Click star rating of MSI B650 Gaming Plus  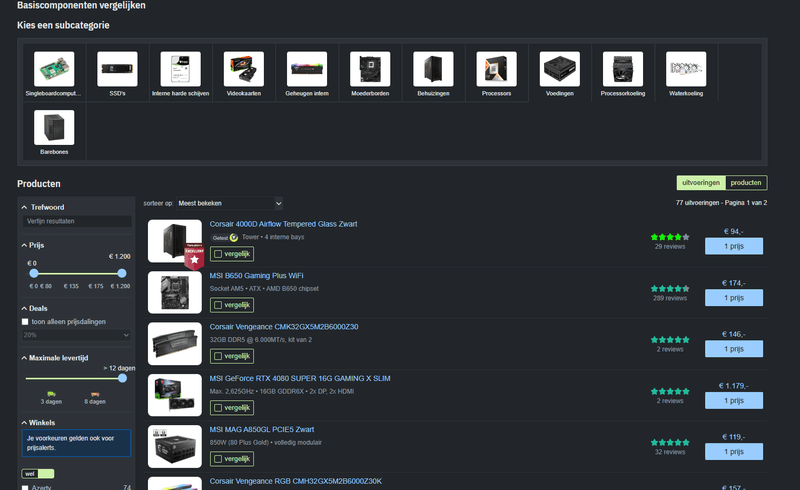point(670,289)
